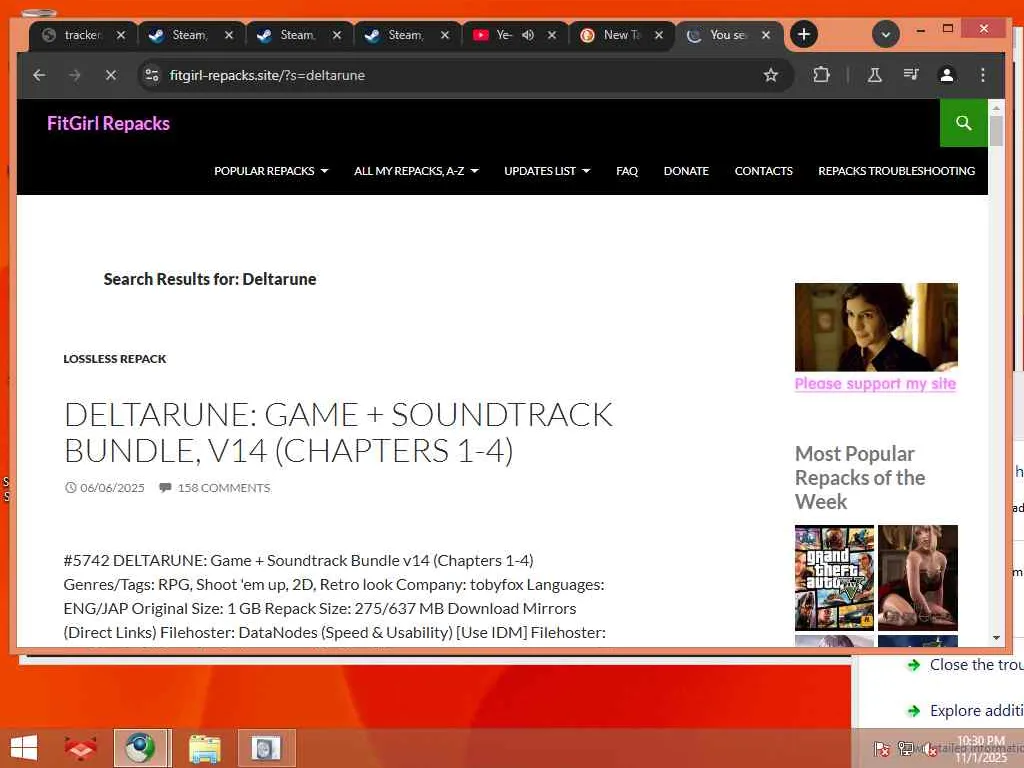
Task: Click 'Close the trou...' in background window
Action: pos(976,665)
